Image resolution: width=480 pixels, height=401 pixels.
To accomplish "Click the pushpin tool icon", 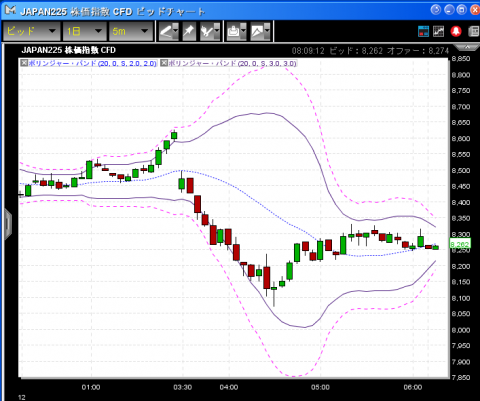I will (x=189, y=31).
